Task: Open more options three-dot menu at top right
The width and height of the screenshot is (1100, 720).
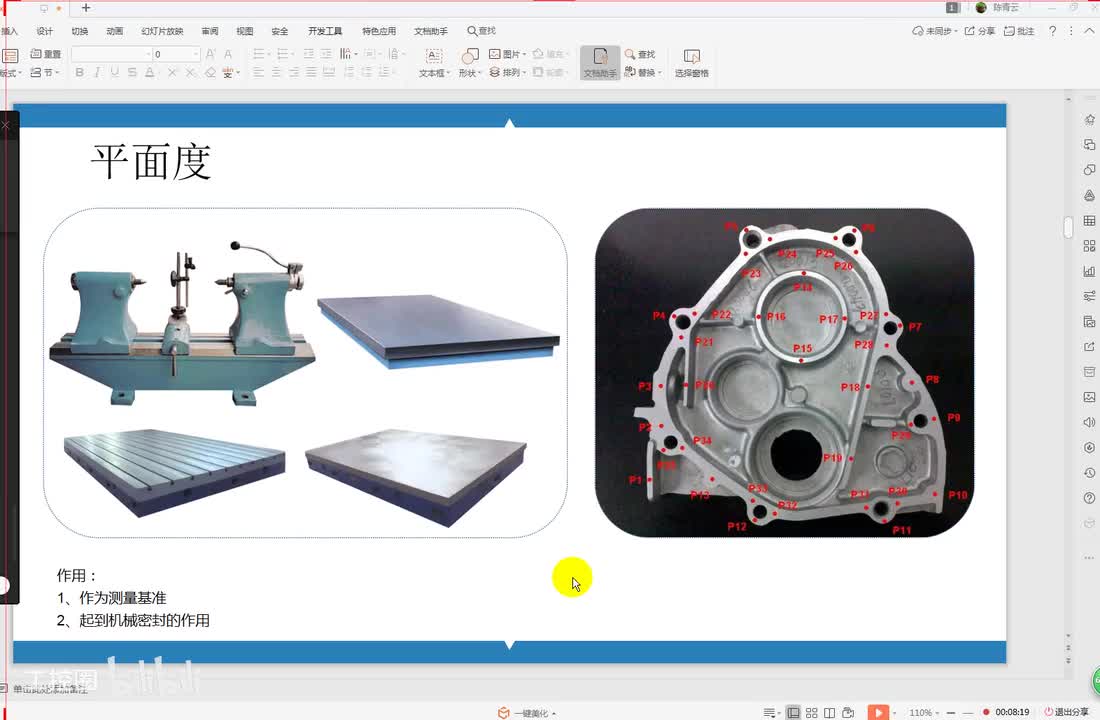Action: [x=1071, y=31]
